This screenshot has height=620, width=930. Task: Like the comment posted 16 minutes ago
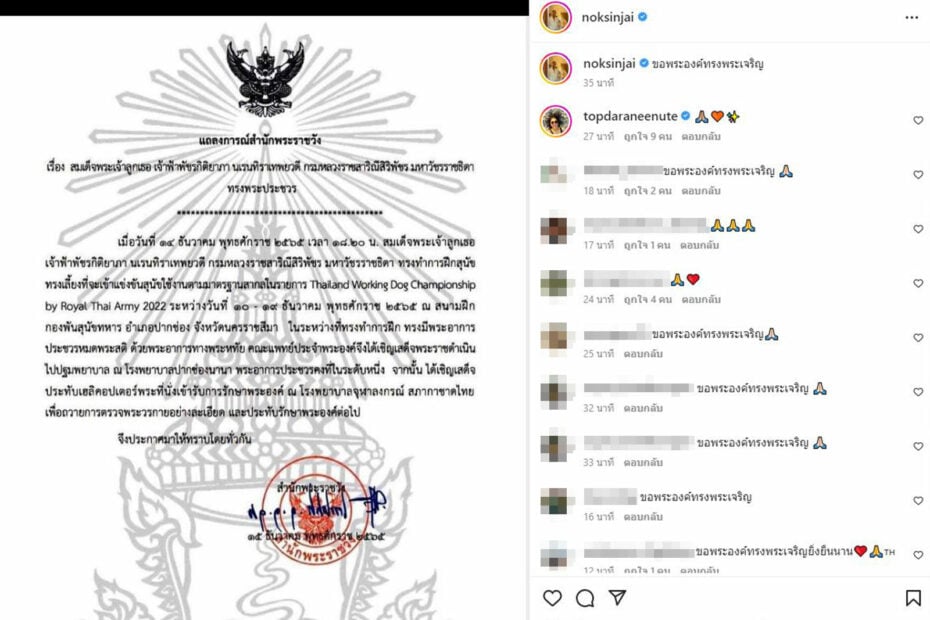[x=918, y=501]
